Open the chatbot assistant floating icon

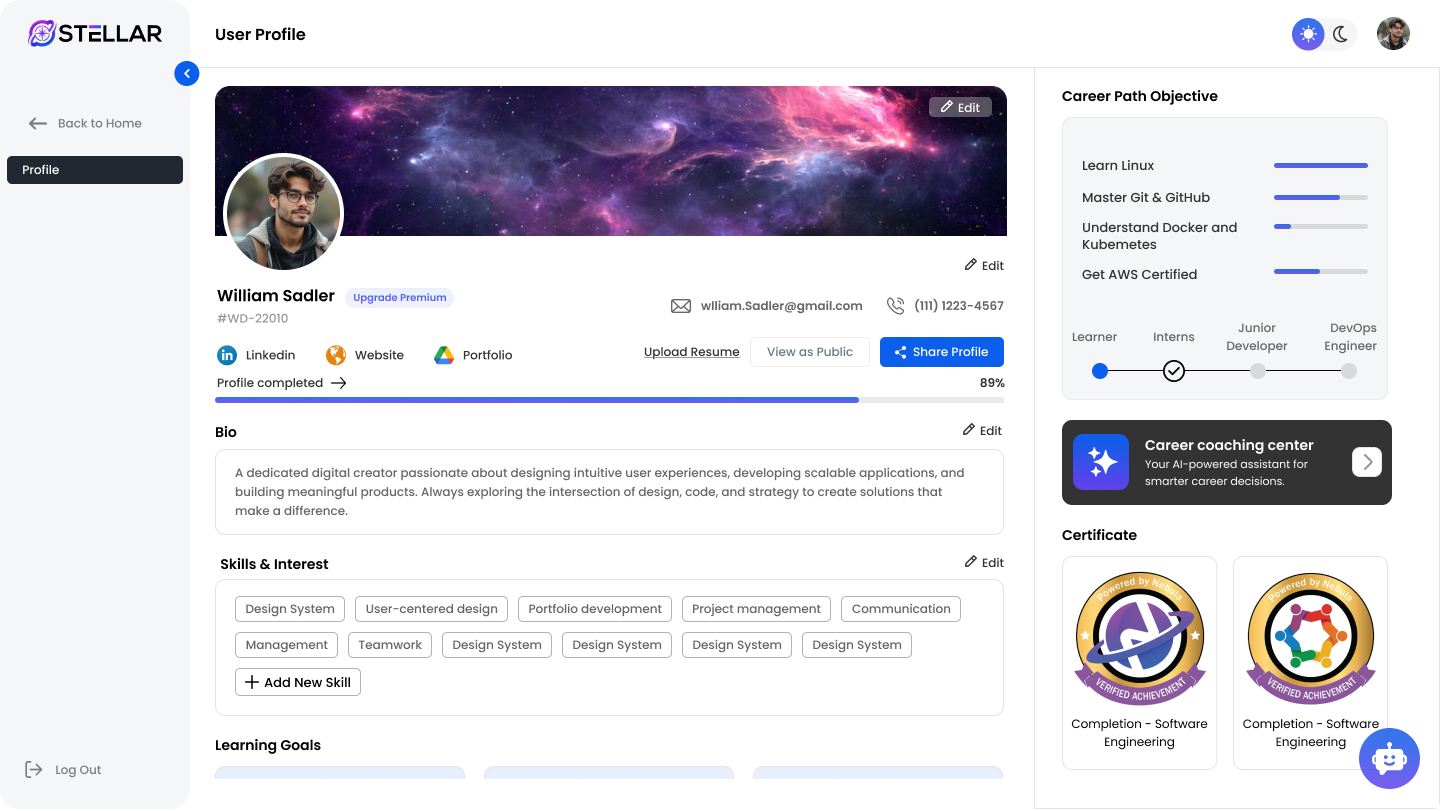point(1389,759)
